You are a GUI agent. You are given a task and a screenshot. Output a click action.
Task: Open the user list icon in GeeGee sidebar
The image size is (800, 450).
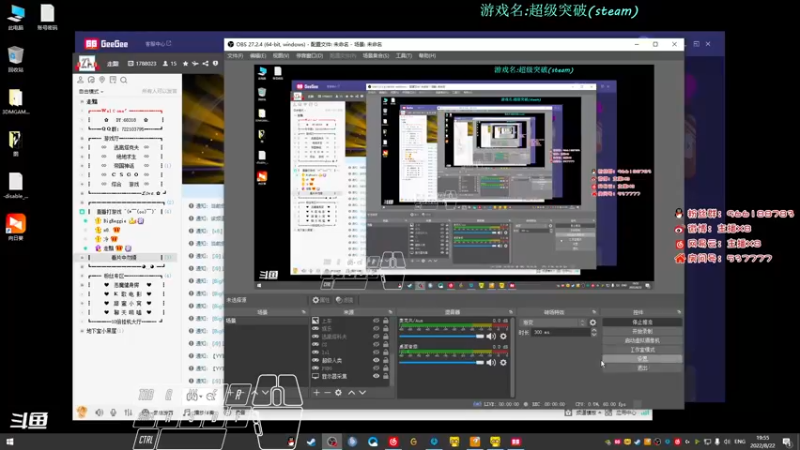80,80
